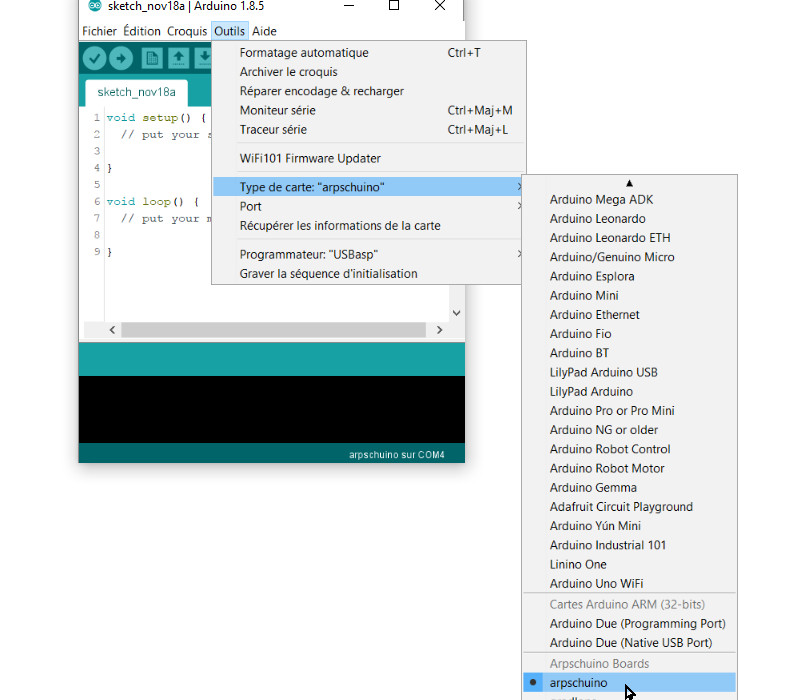Click the Save sketch (down arrow) icon
Viewport: 800px width, 700px height.
click(x=204, y=58)
